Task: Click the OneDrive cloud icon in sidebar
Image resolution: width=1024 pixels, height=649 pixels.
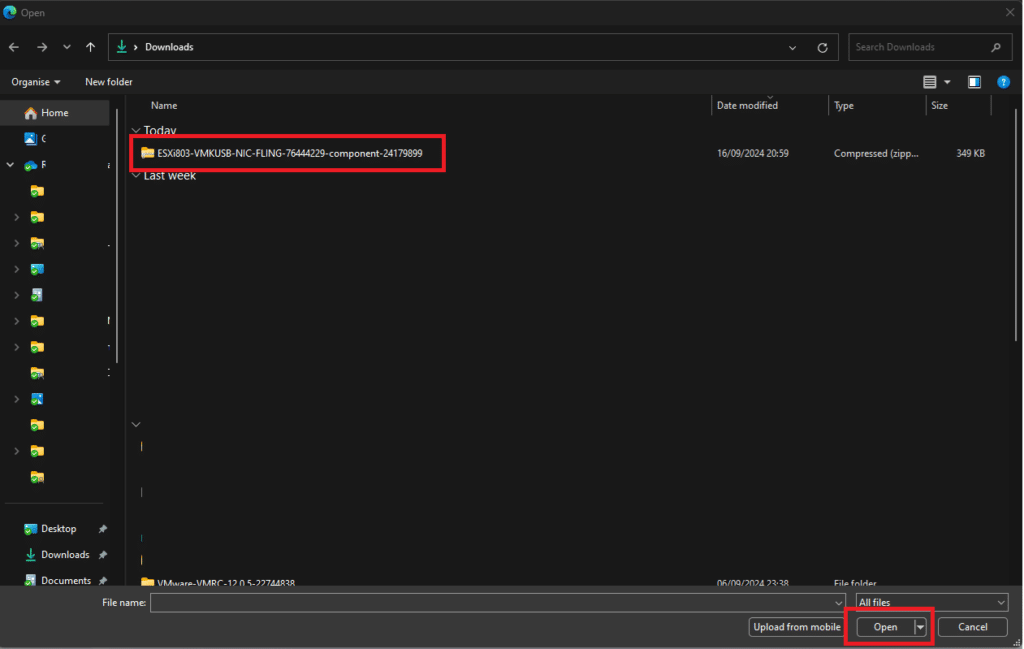Action: pos(30,165)
